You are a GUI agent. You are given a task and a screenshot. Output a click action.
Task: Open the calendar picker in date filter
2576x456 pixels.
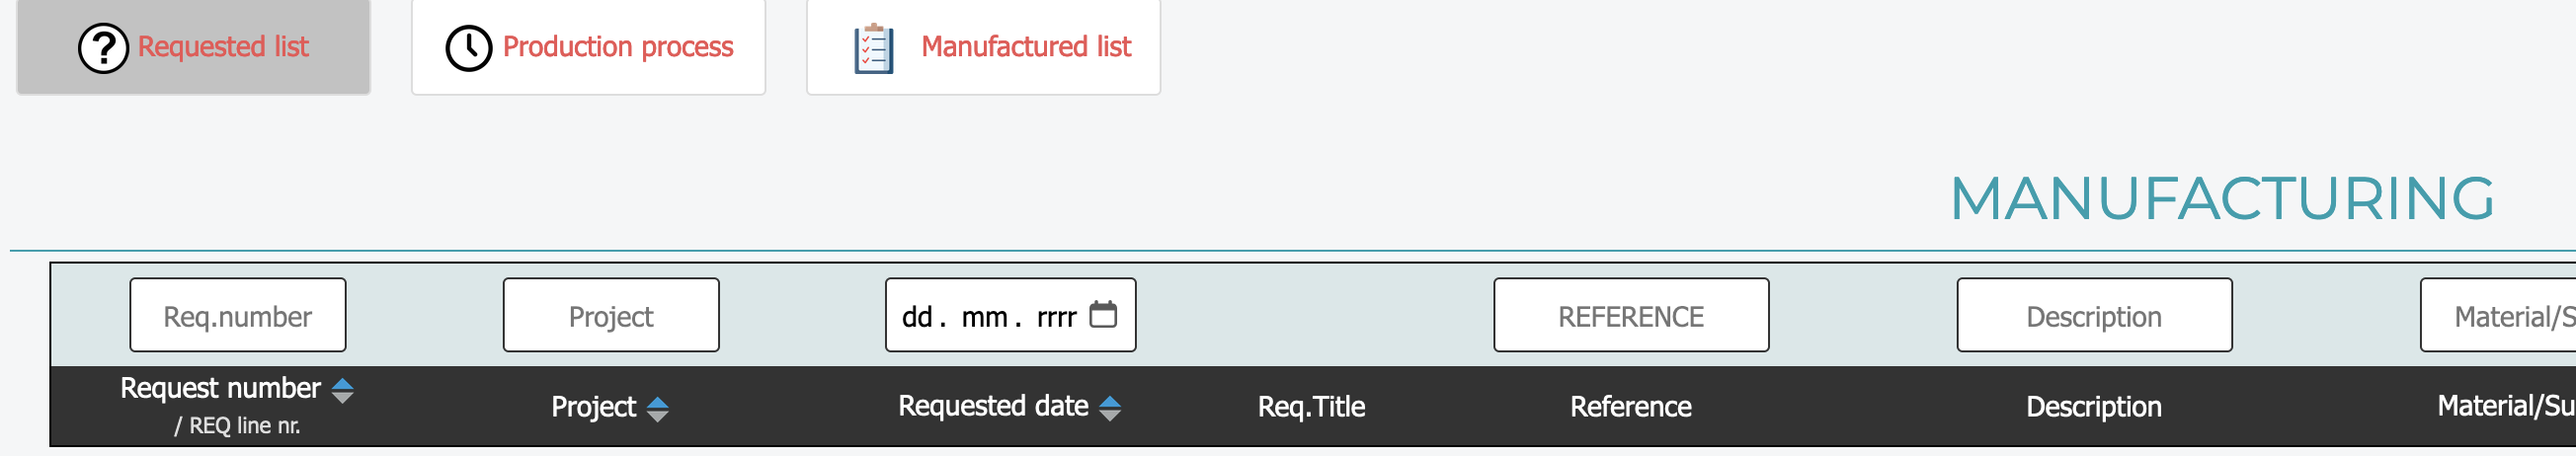1102,315
